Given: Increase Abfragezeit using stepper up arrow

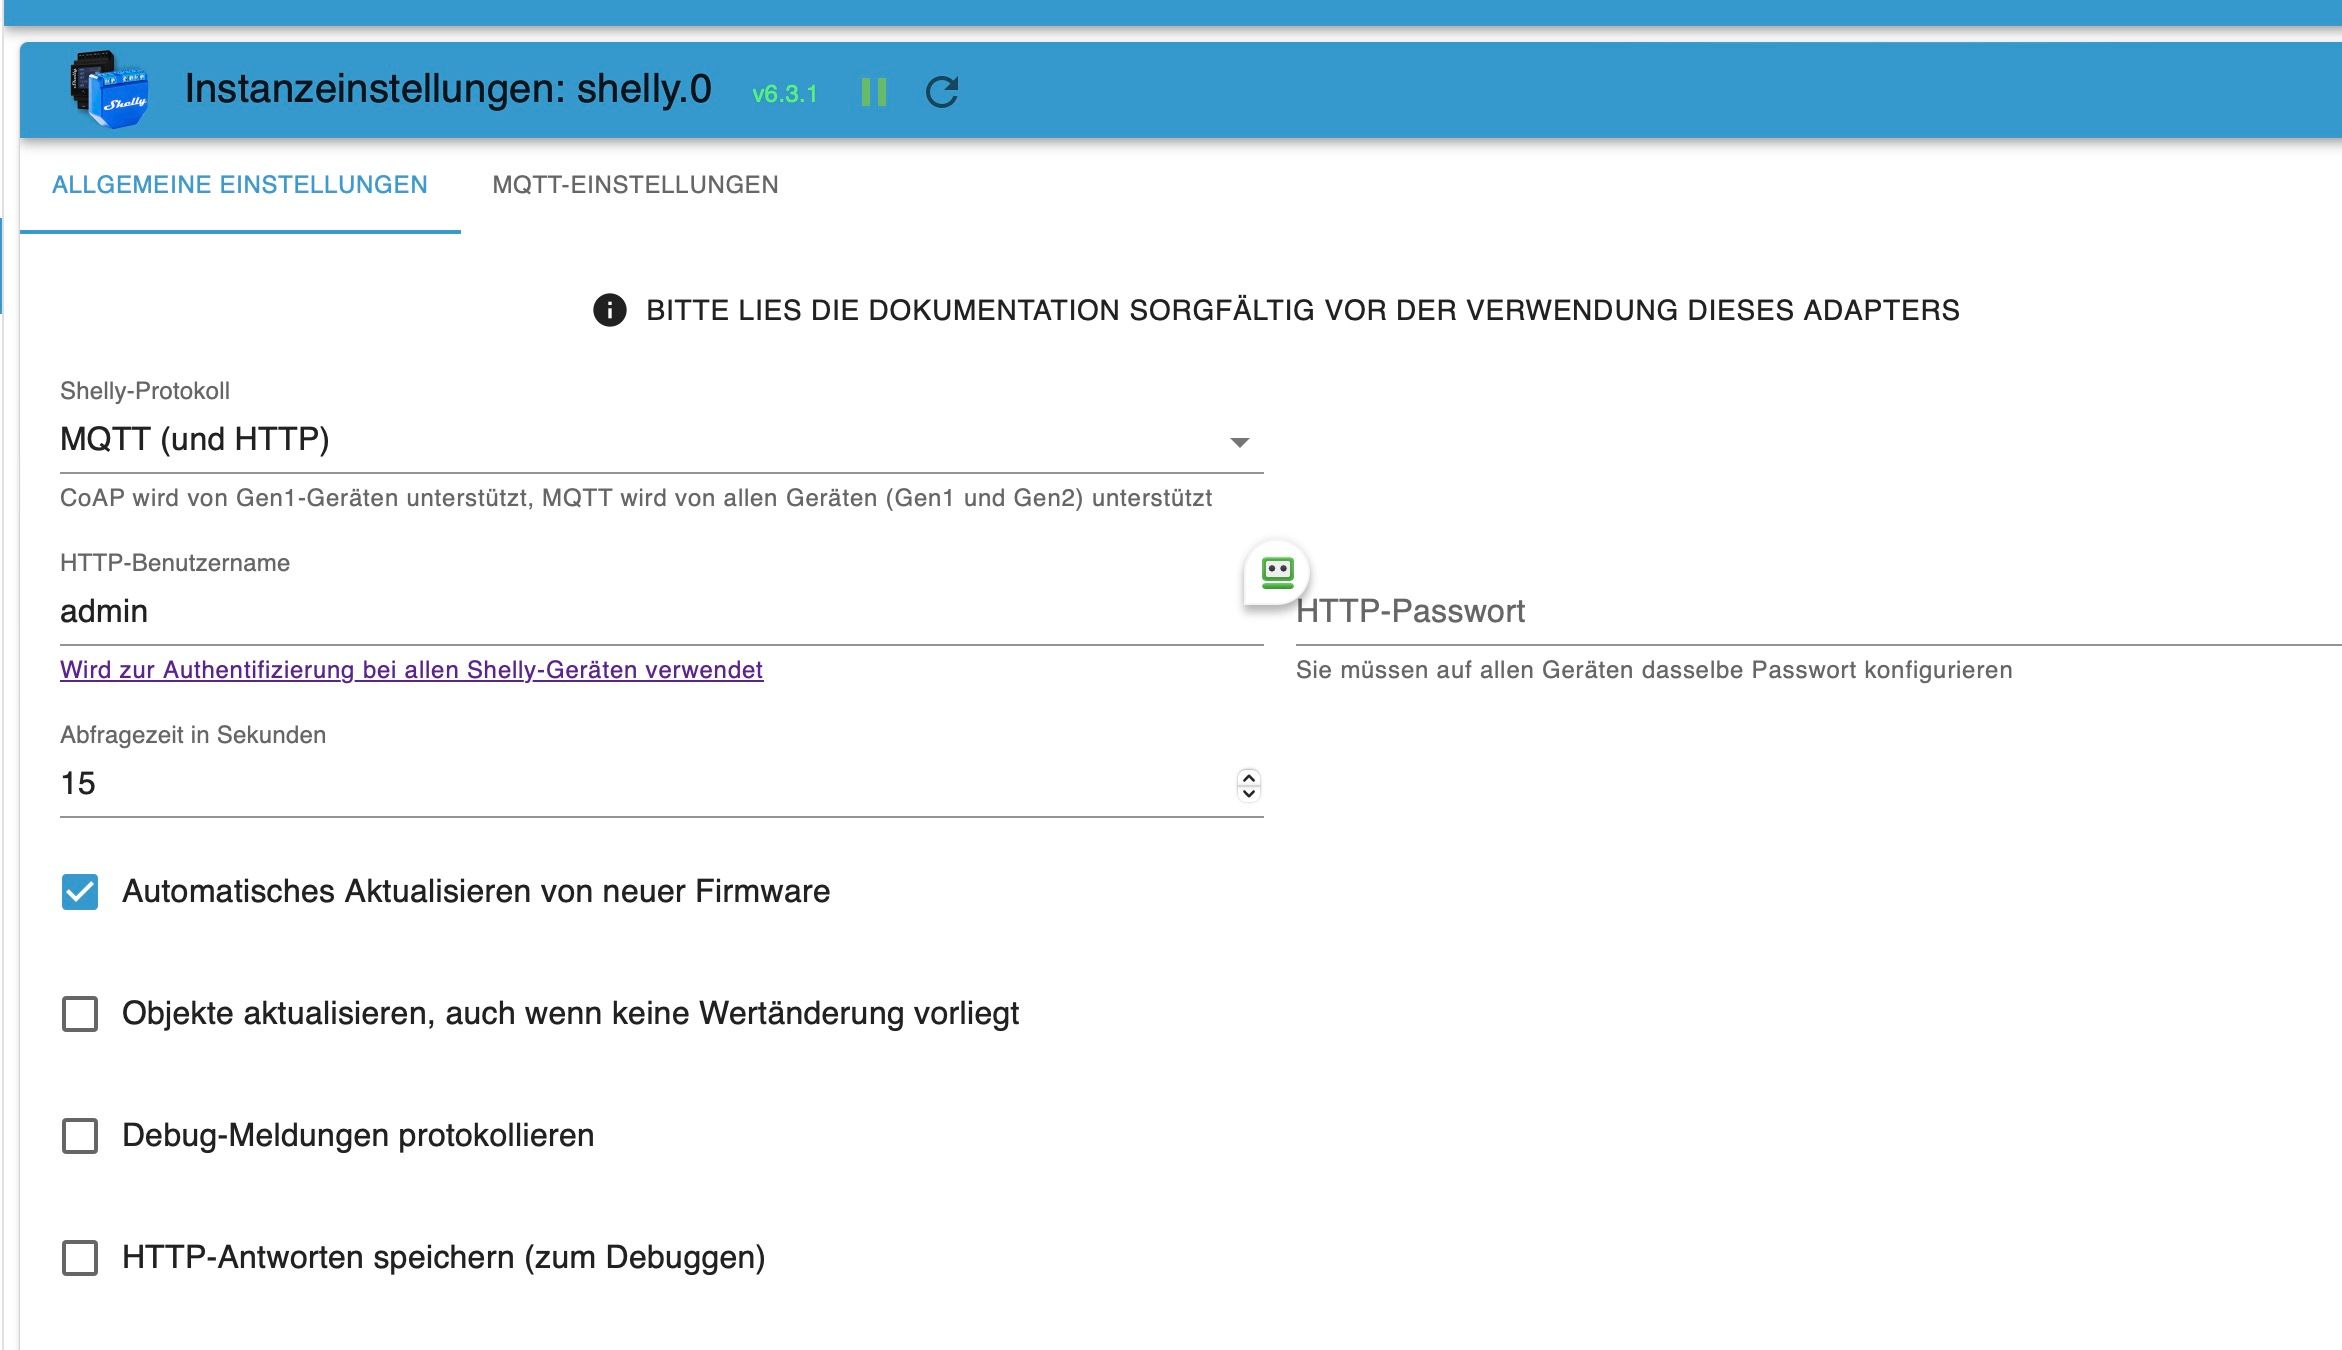Looking at the screenshot, I should pos(1248,777).
